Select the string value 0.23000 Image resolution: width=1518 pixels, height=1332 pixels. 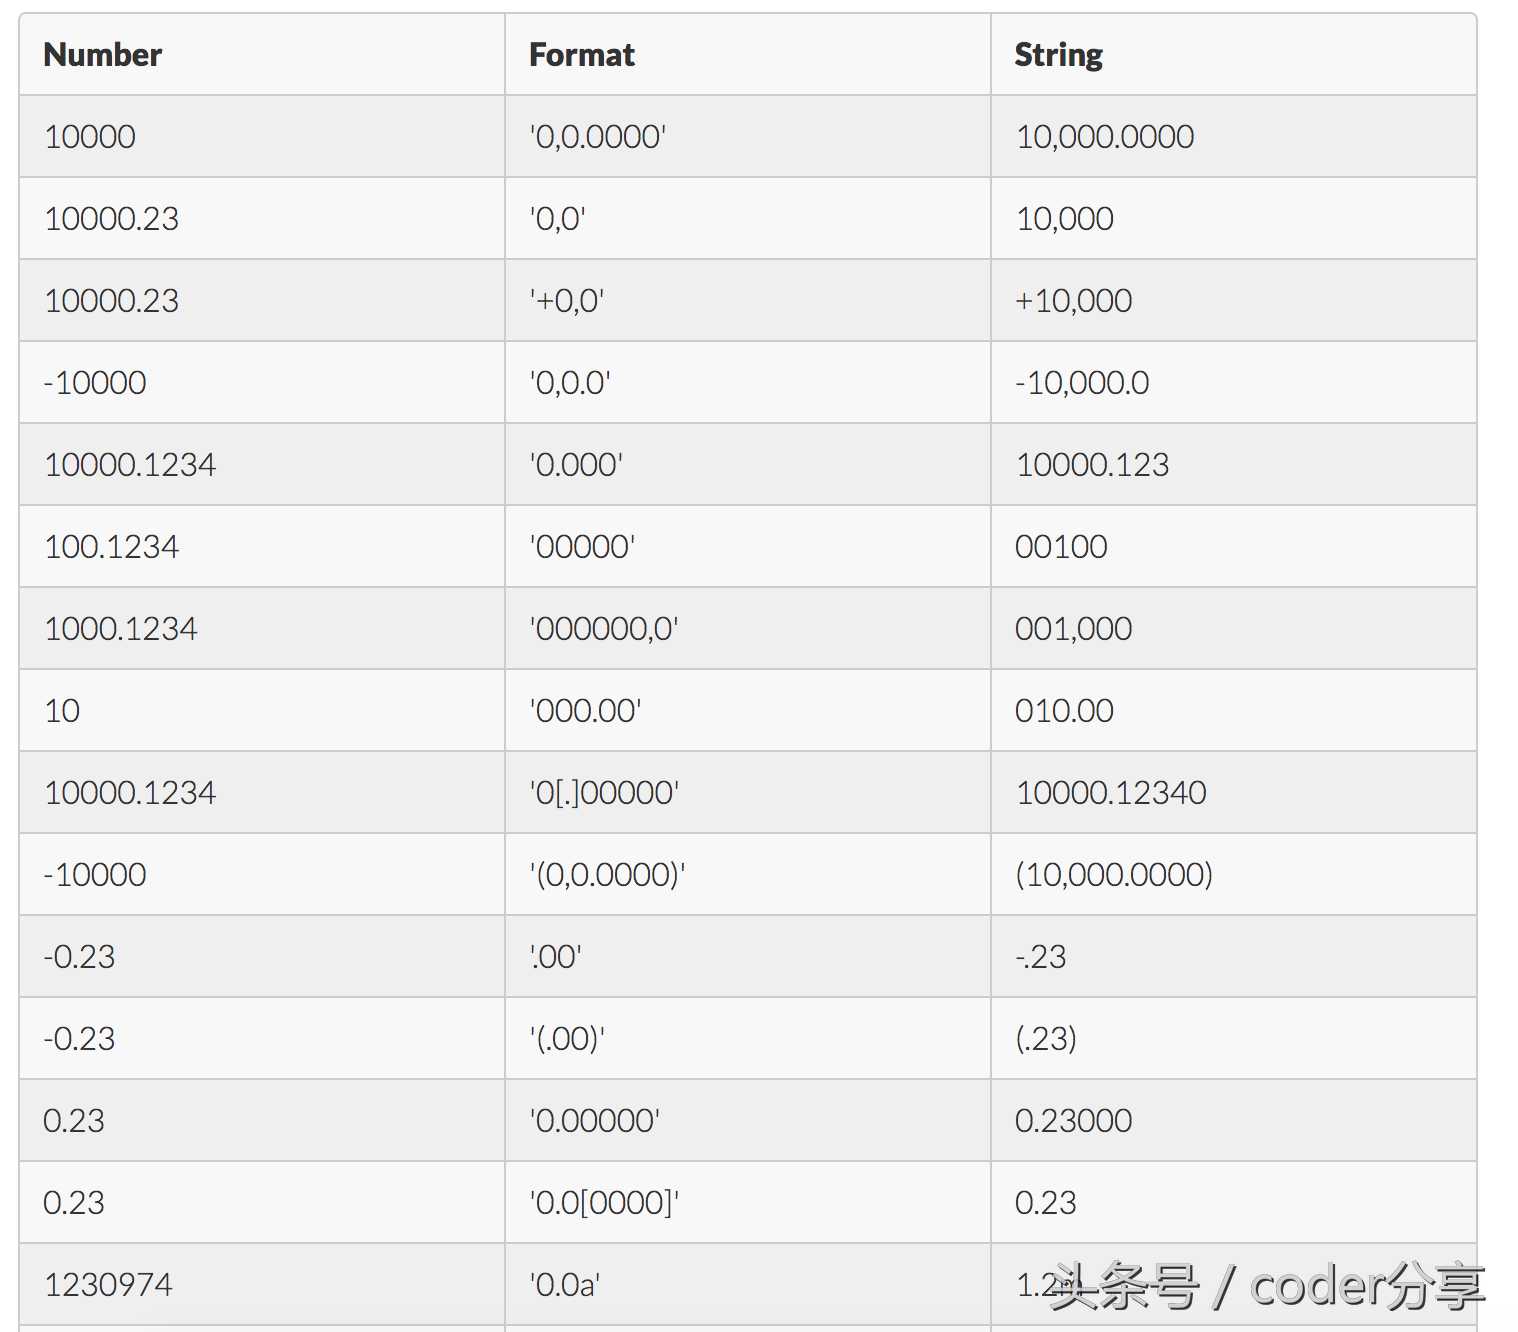[1074, 1121]
